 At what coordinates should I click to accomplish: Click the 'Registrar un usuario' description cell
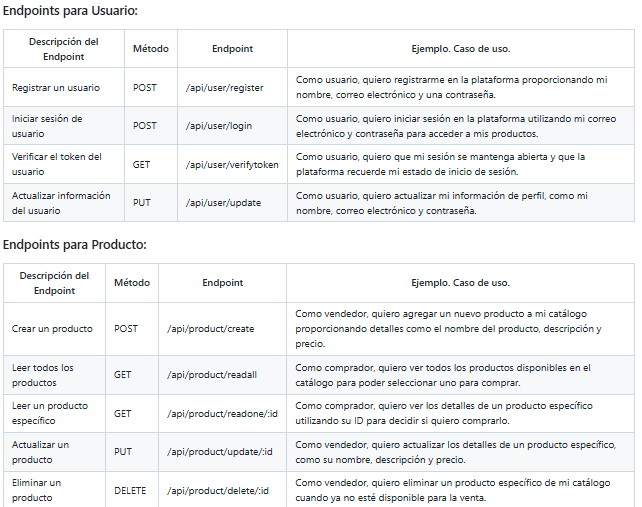click(56, 88)
